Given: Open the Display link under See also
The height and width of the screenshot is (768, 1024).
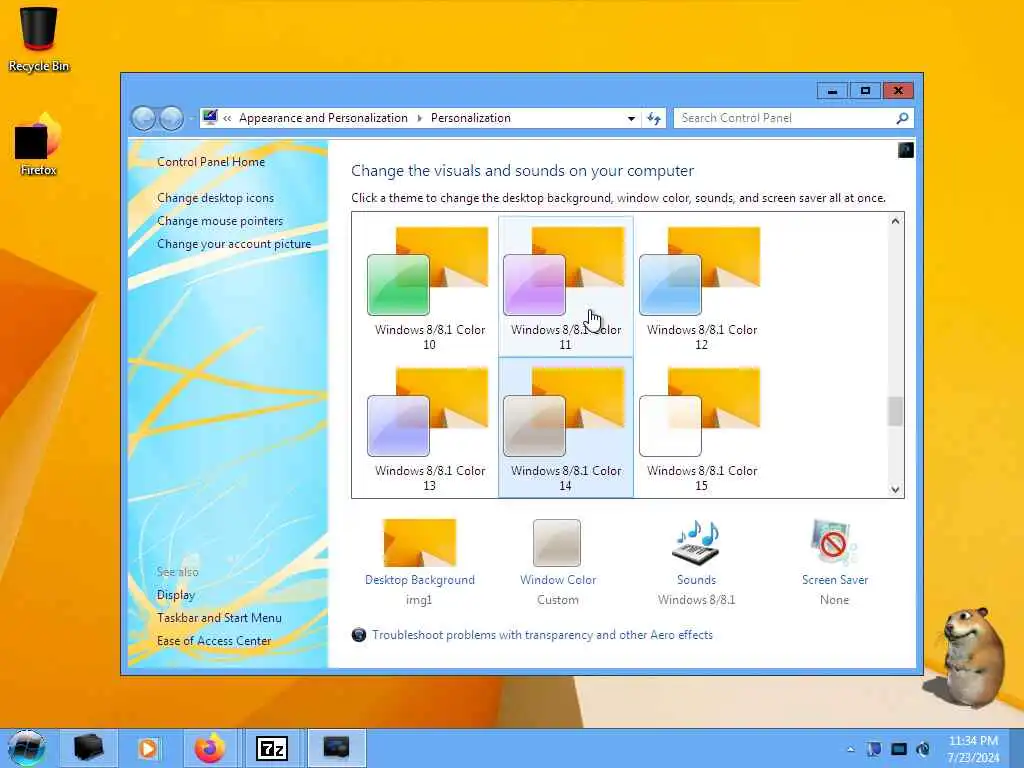Looking at the screenshot, I should pos(176,595).
